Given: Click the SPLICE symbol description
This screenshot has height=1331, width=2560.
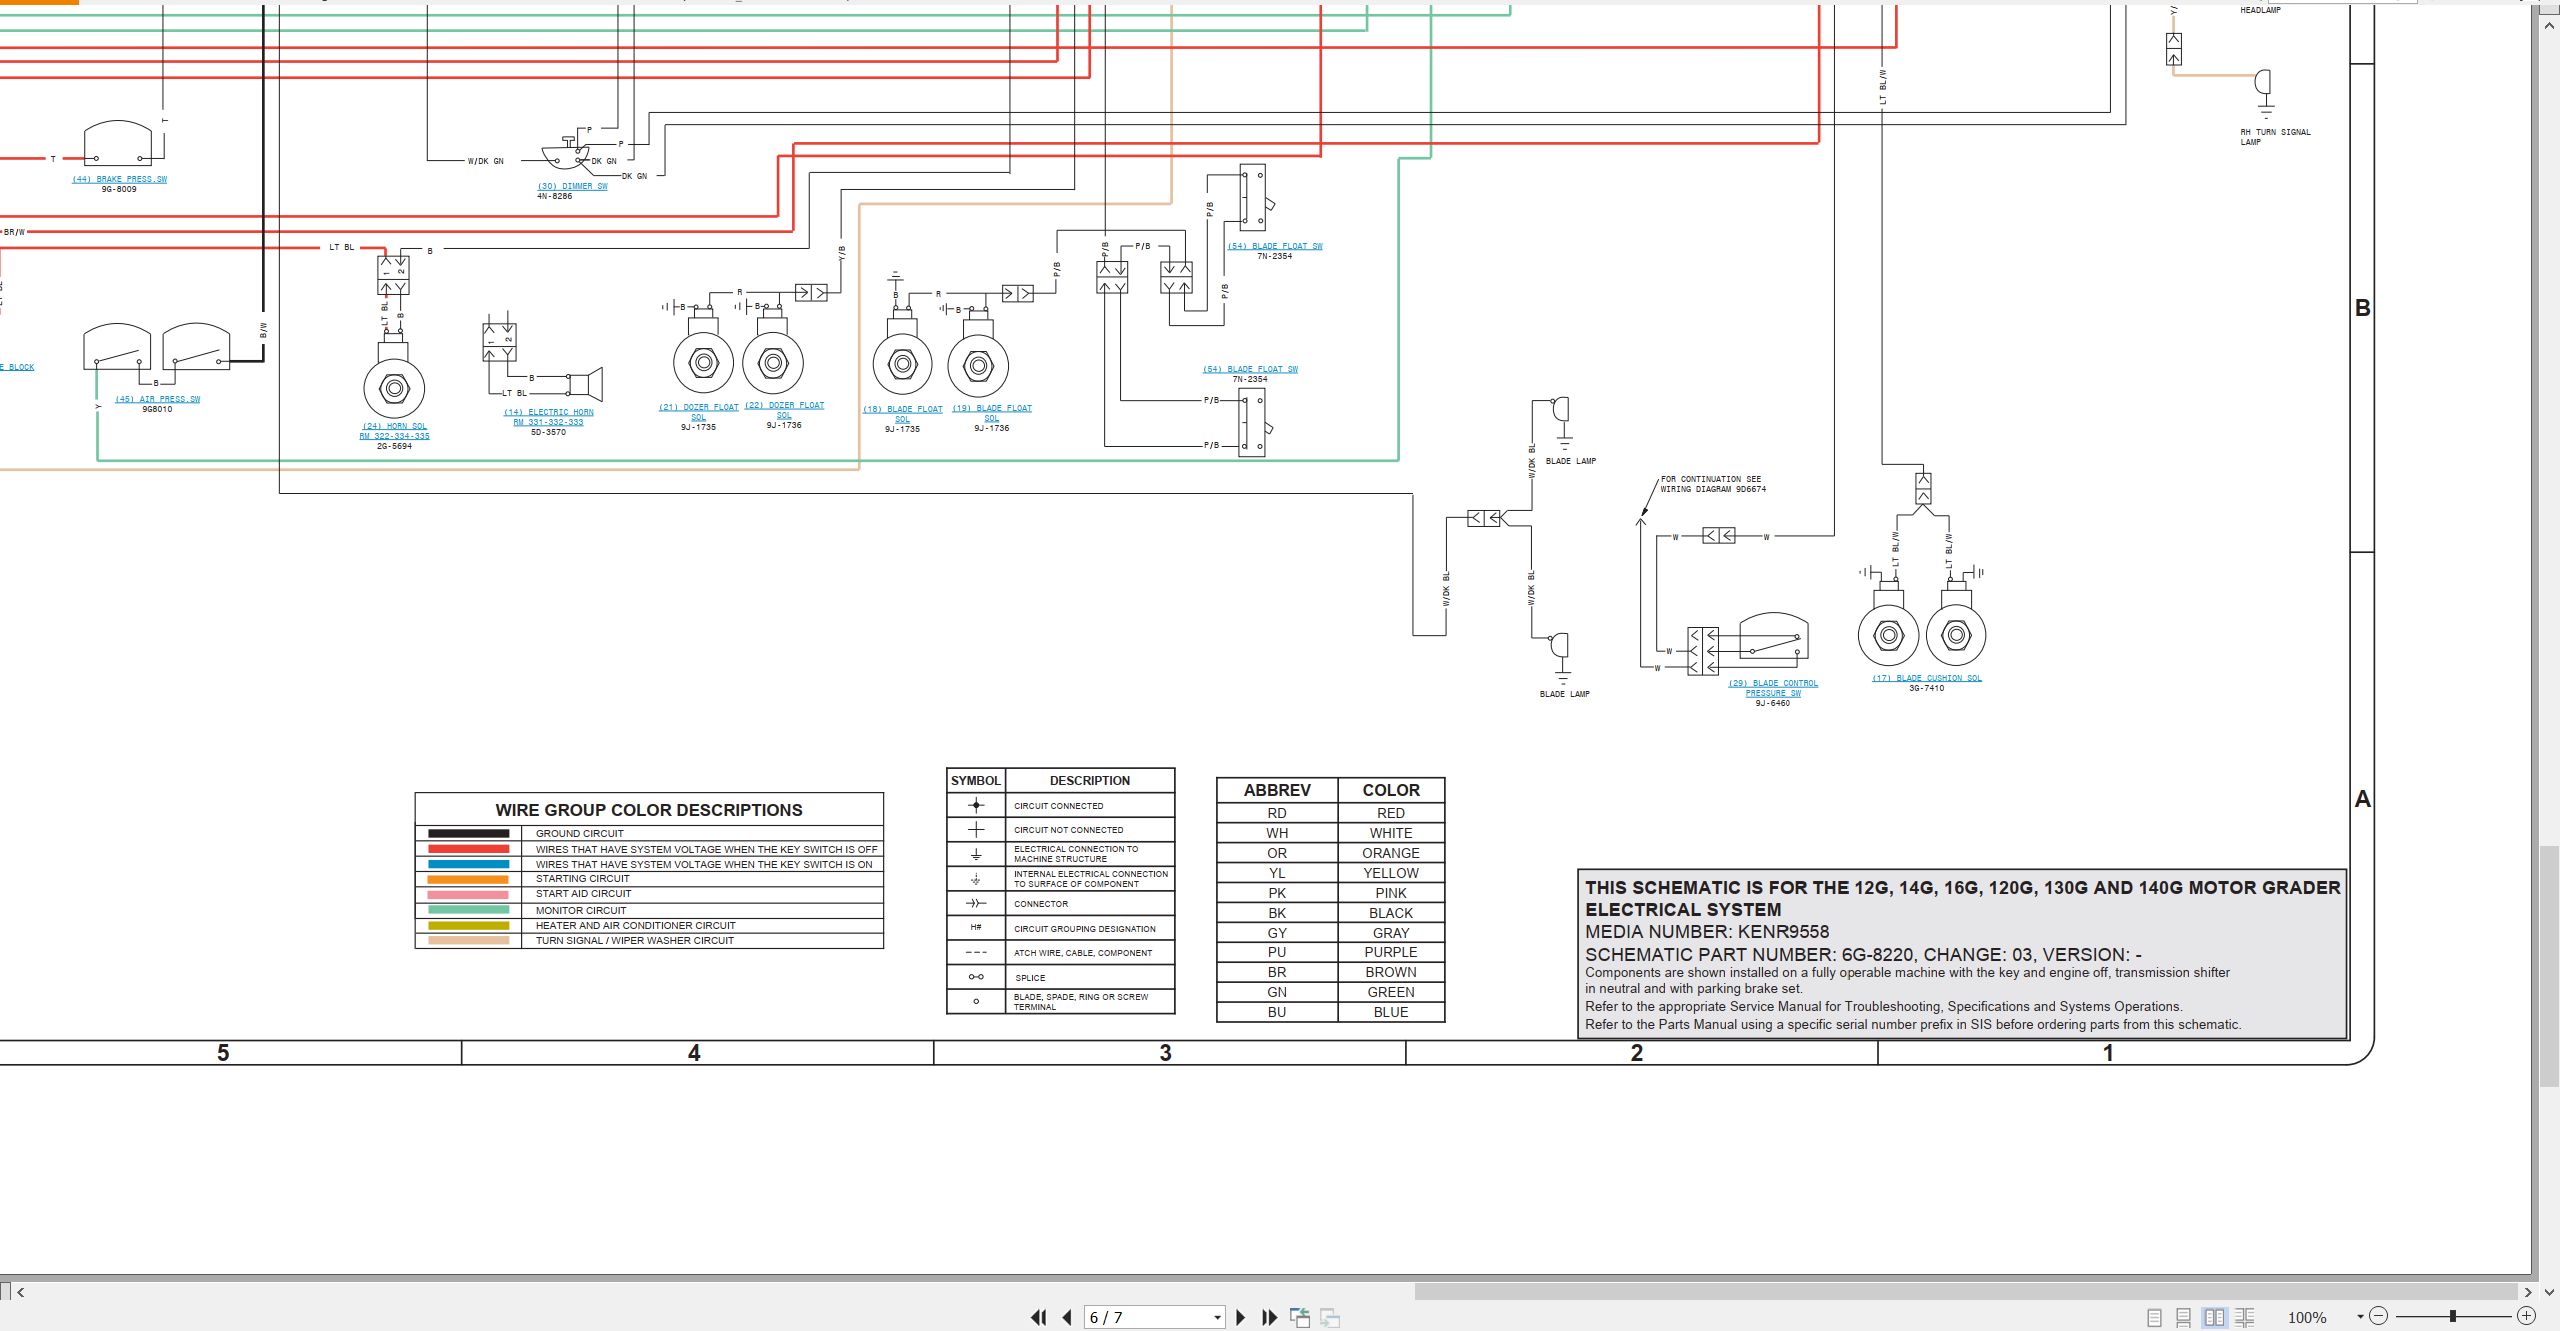Looking at the screenshot, I should tap(1029, 978).
